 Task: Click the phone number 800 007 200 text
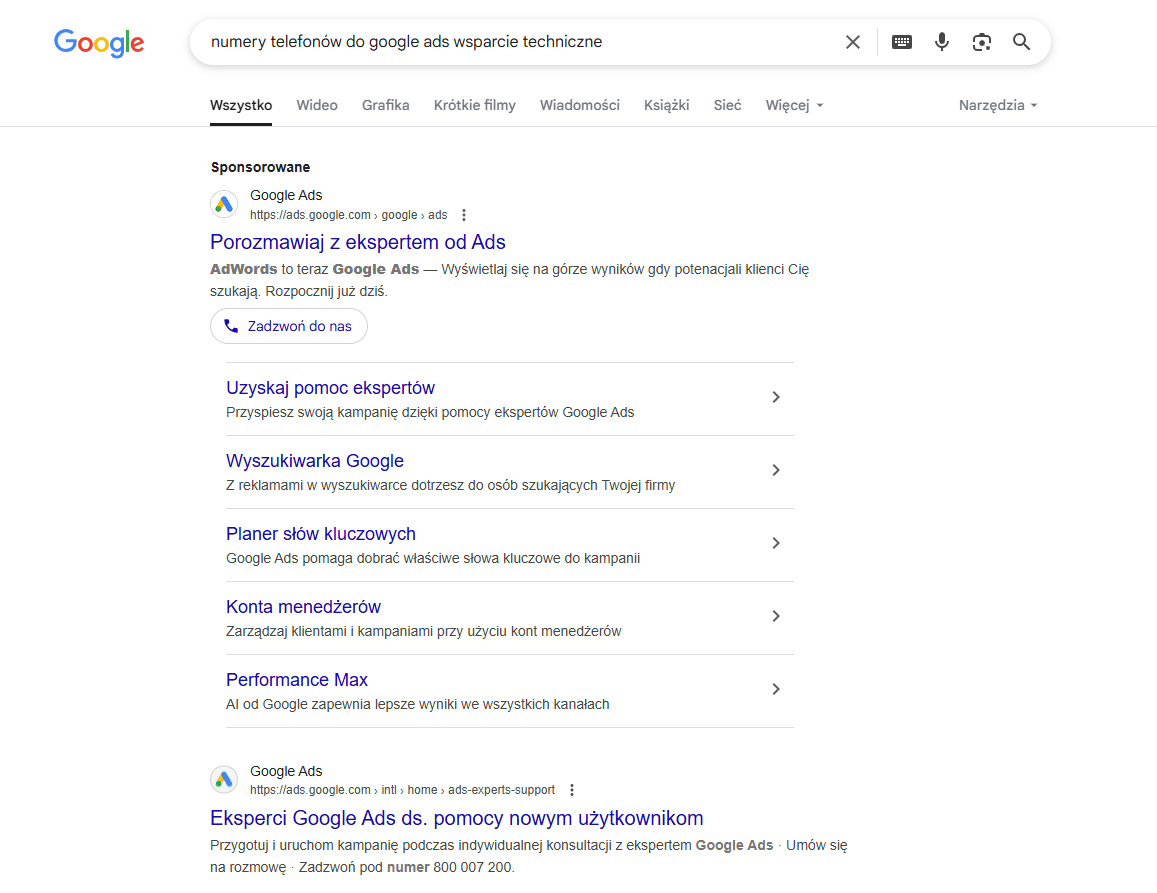472,867
